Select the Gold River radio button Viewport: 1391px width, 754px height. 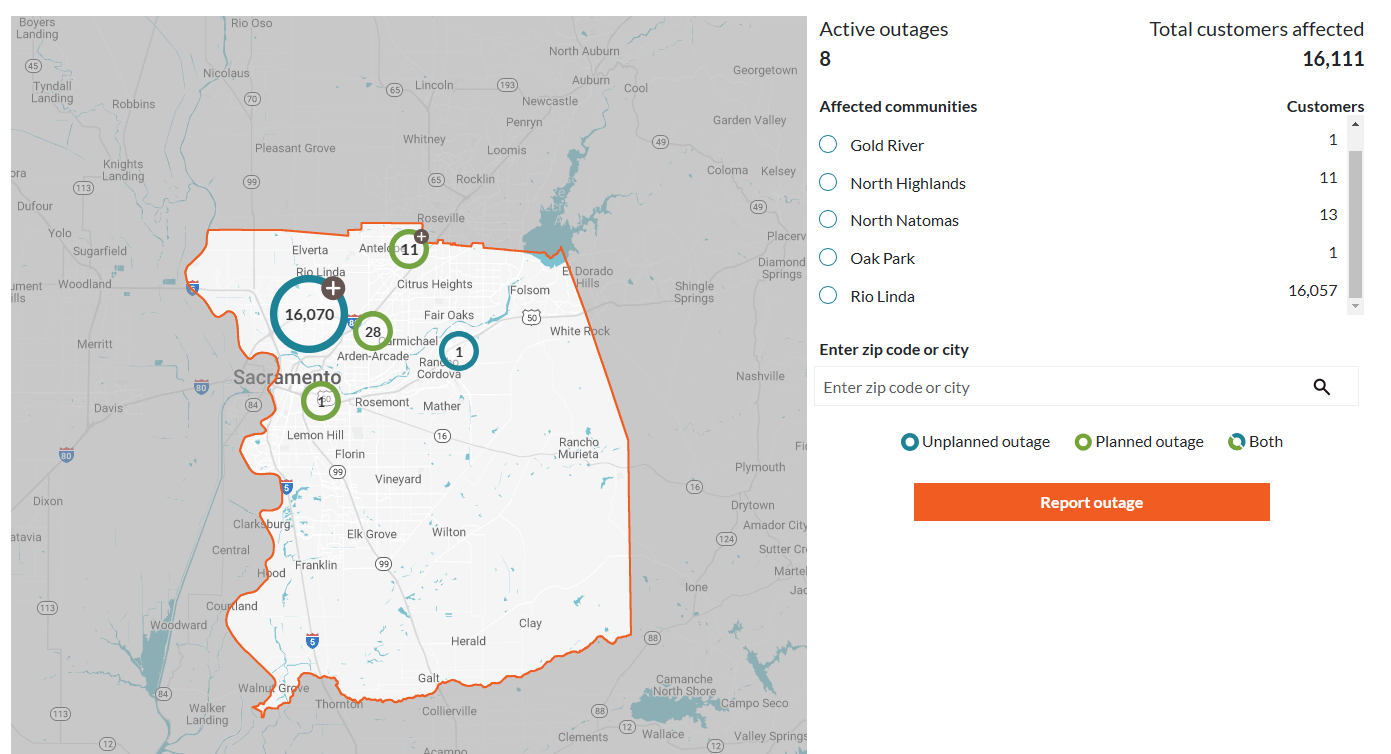(827, 143)
